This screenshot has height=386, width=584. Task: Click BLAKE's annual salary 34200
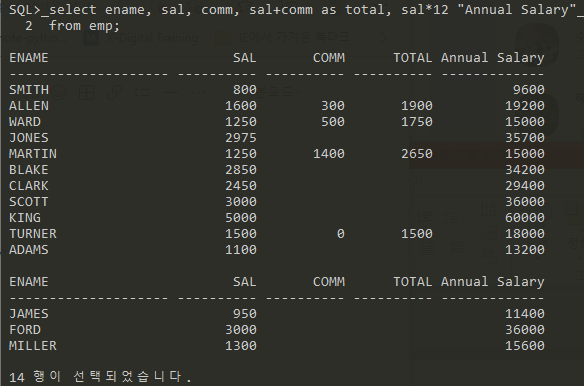(x=525, y=170)
